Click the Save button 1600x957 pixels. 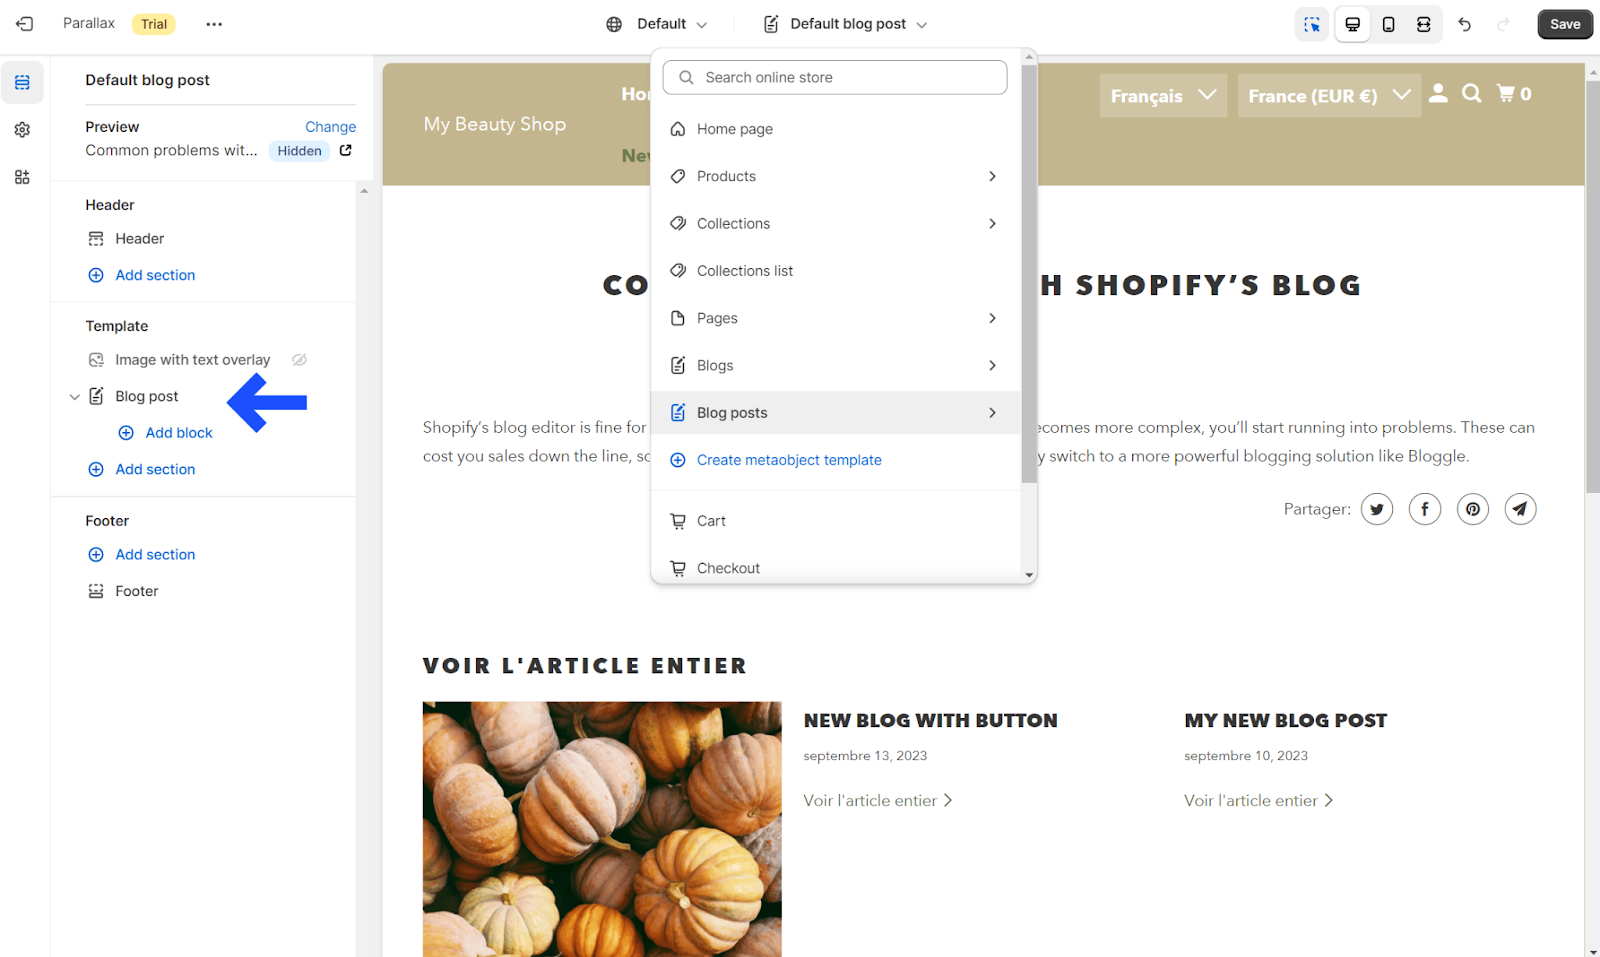pos(1564,24)
